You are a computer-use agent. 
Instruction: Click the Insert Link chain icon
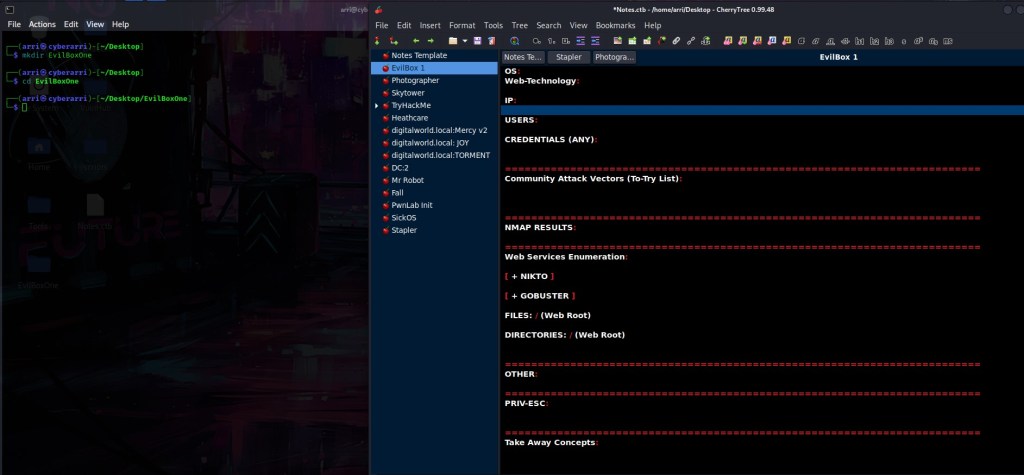677,41
